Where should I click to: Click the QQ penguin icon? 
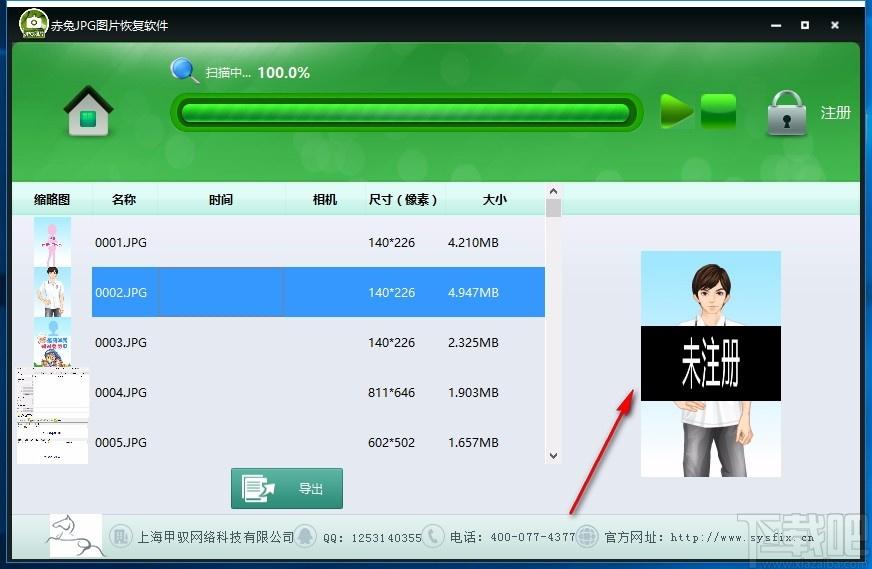click(x=305, y=537)
